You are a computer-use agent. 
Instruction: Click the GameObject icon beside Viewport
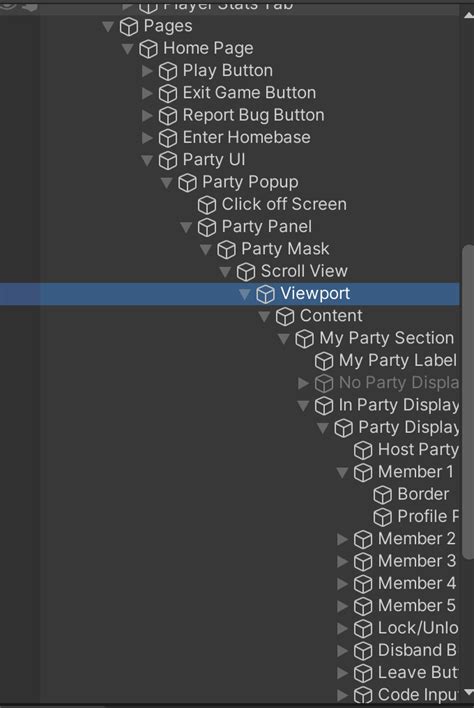265,294
